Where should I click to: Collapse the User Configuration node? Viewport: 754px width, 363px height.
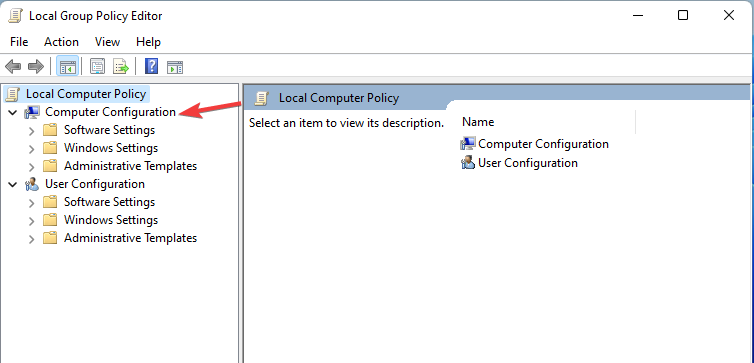(x=13, y=184)
